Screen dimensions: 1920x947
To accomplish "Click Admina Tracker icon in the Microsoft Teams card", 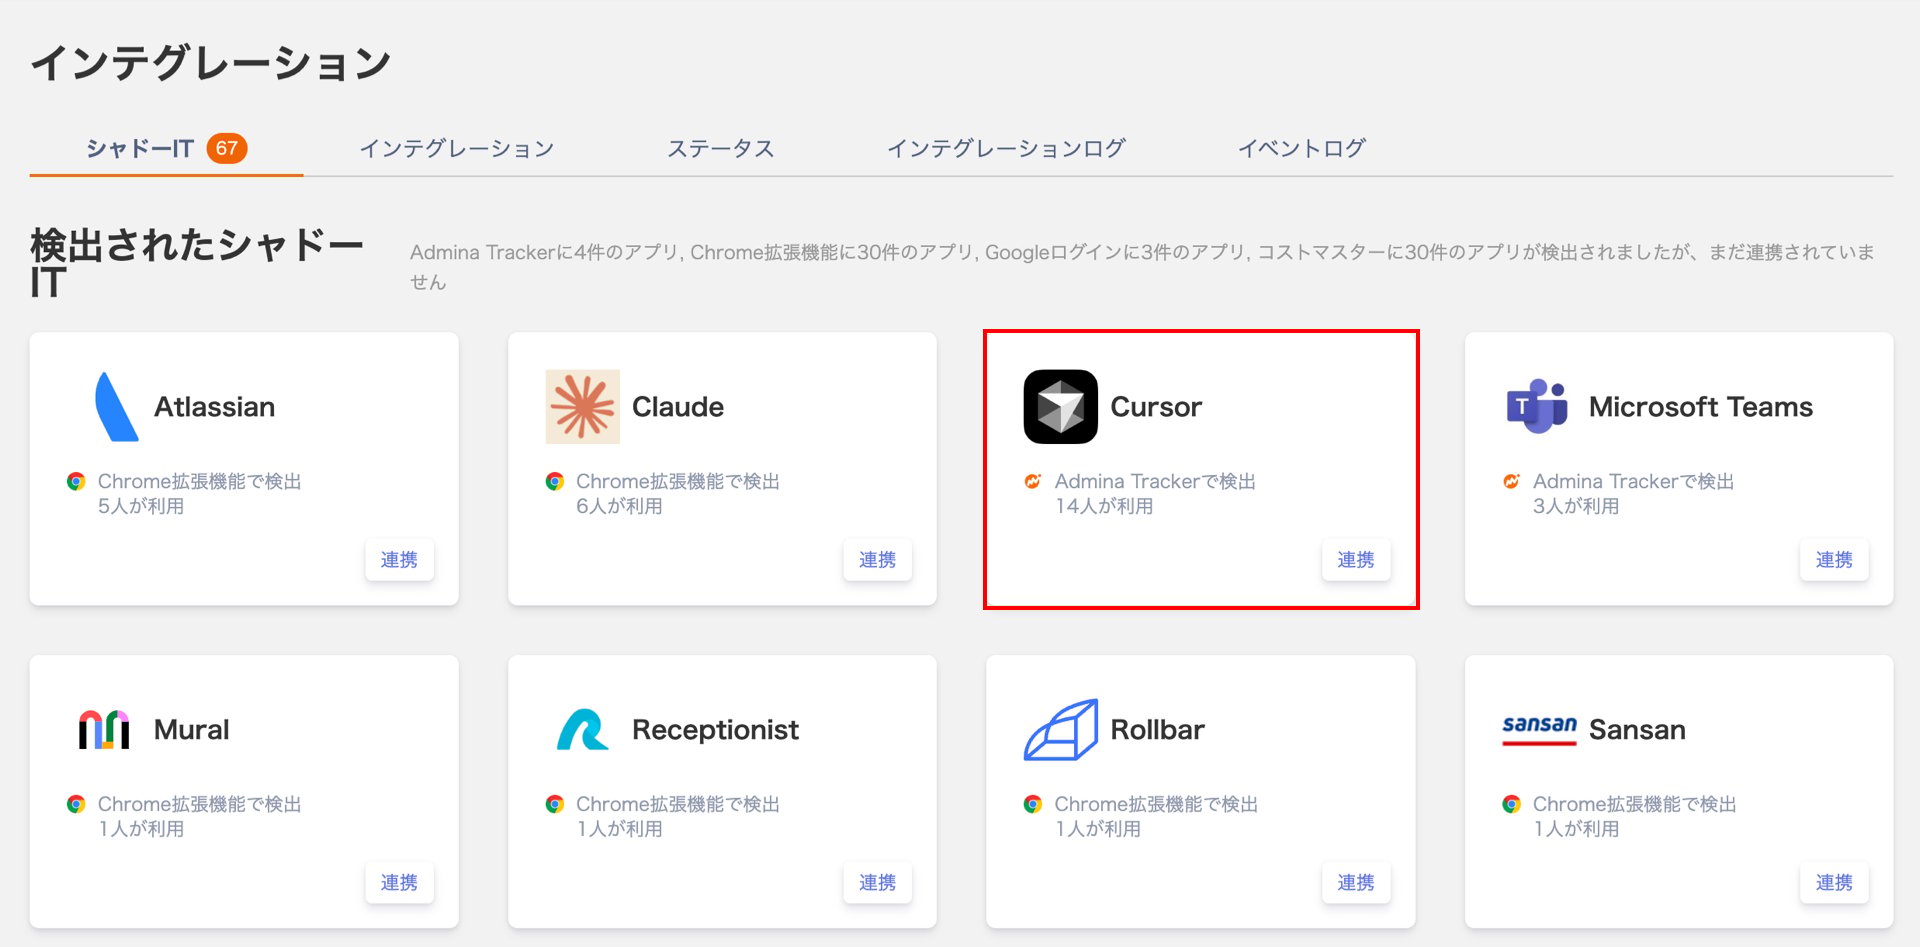I will coord(1512,481).
